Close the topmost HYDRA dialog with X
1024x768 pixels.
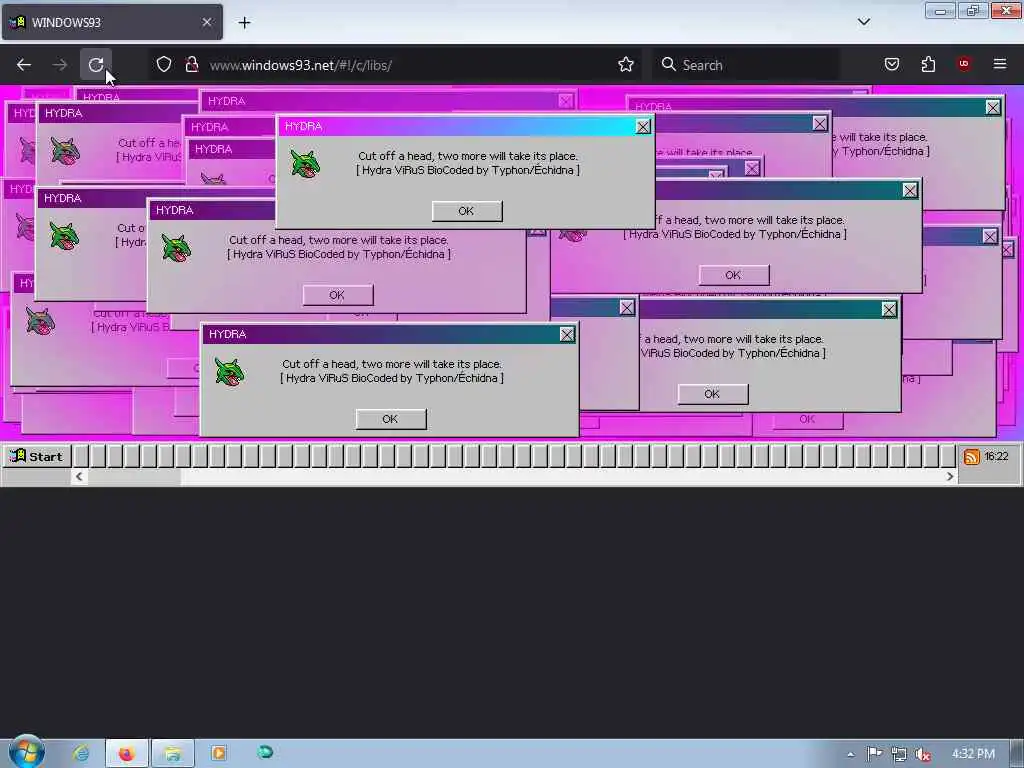pyautogui.click(x=643, y=127)
